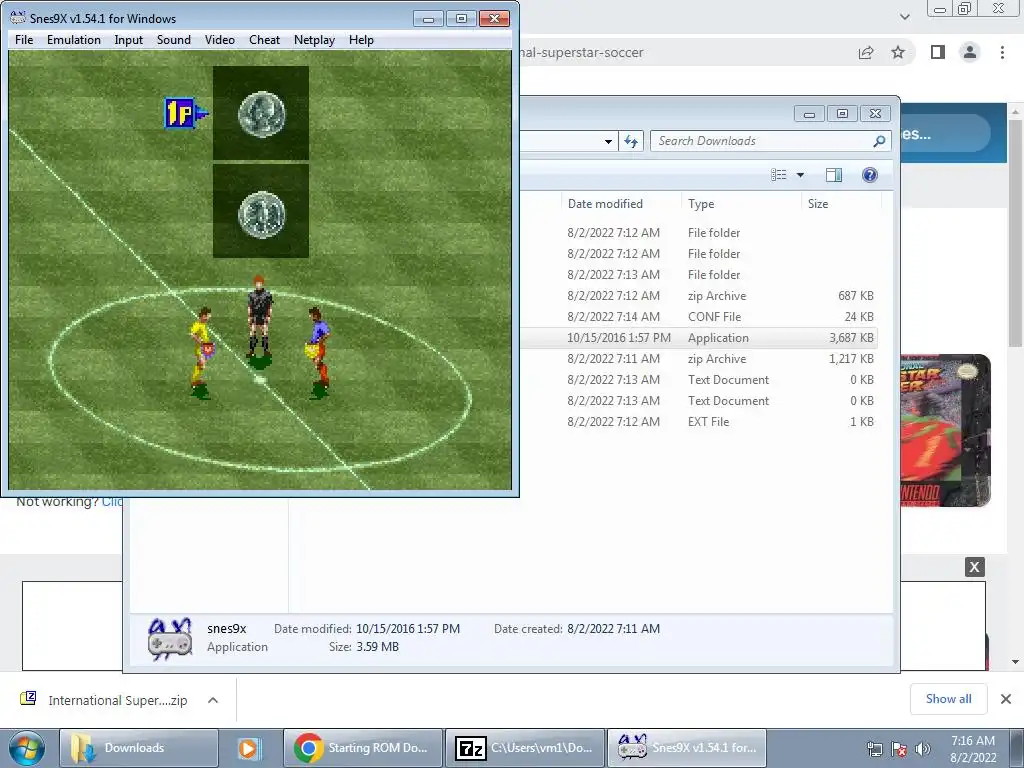Expand the download item options chevron
Screen dimensions: 1024x768
tap(212, 700)
